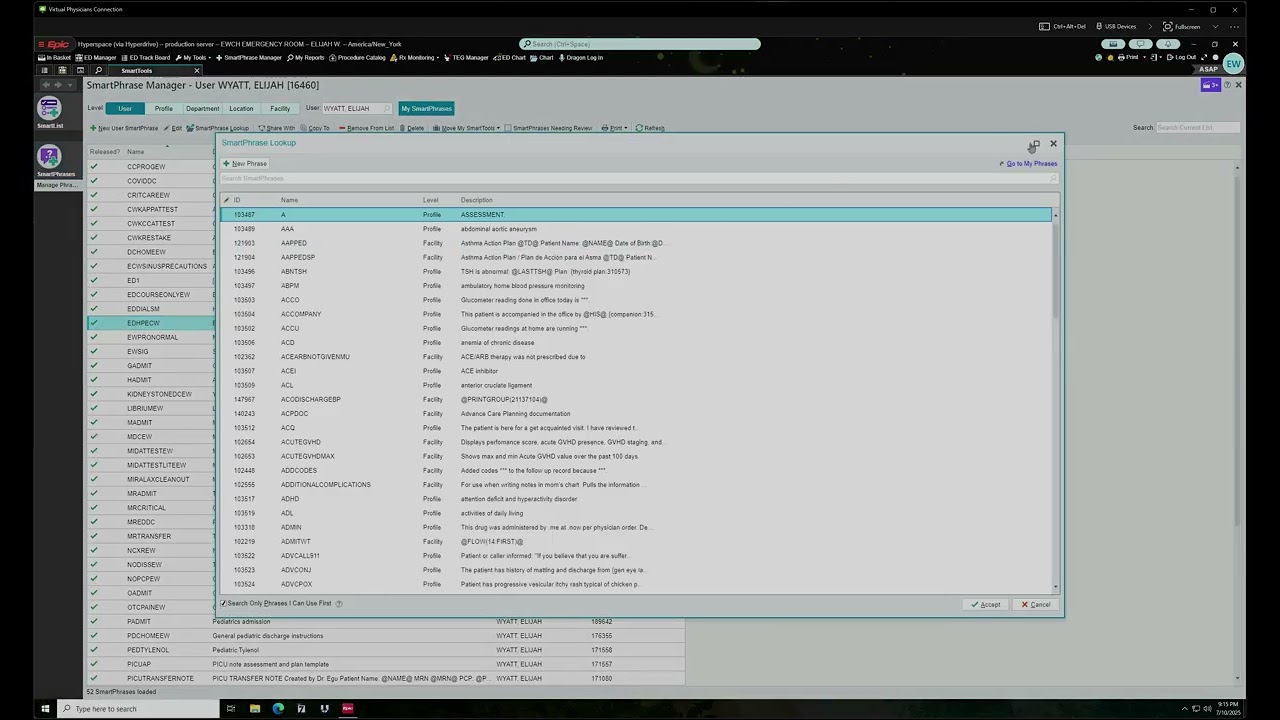This screenshot has height=720, width=1280.
Task: Click New Phrase in lookup dialog
Action: point(245,164)
